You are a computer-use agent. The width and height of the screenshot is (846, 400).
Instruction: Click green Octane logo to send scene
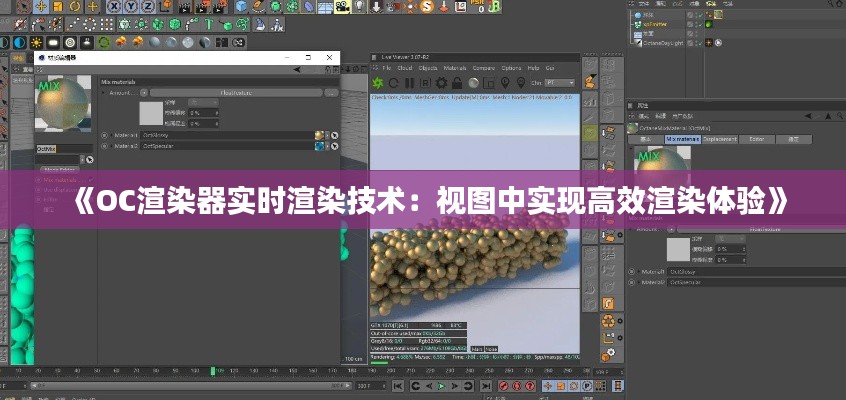coord(378,83)
